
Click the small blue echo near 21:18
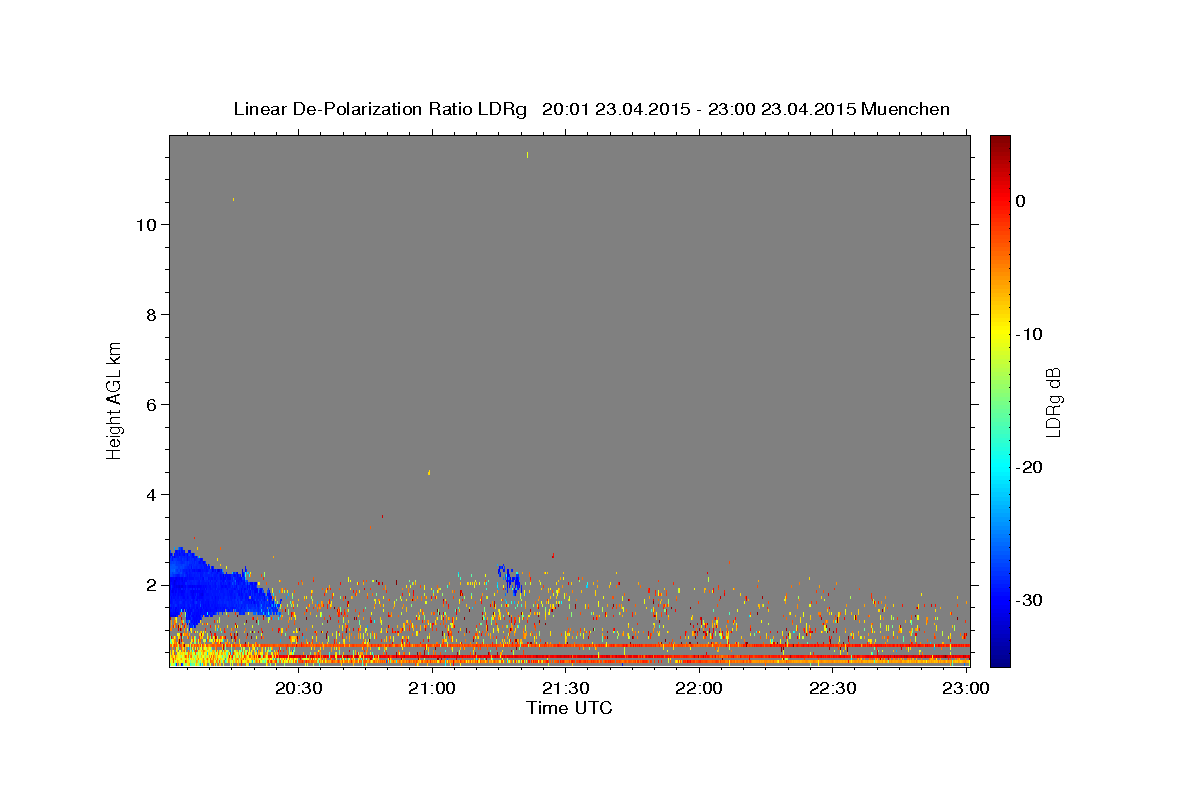pos(510,579)
